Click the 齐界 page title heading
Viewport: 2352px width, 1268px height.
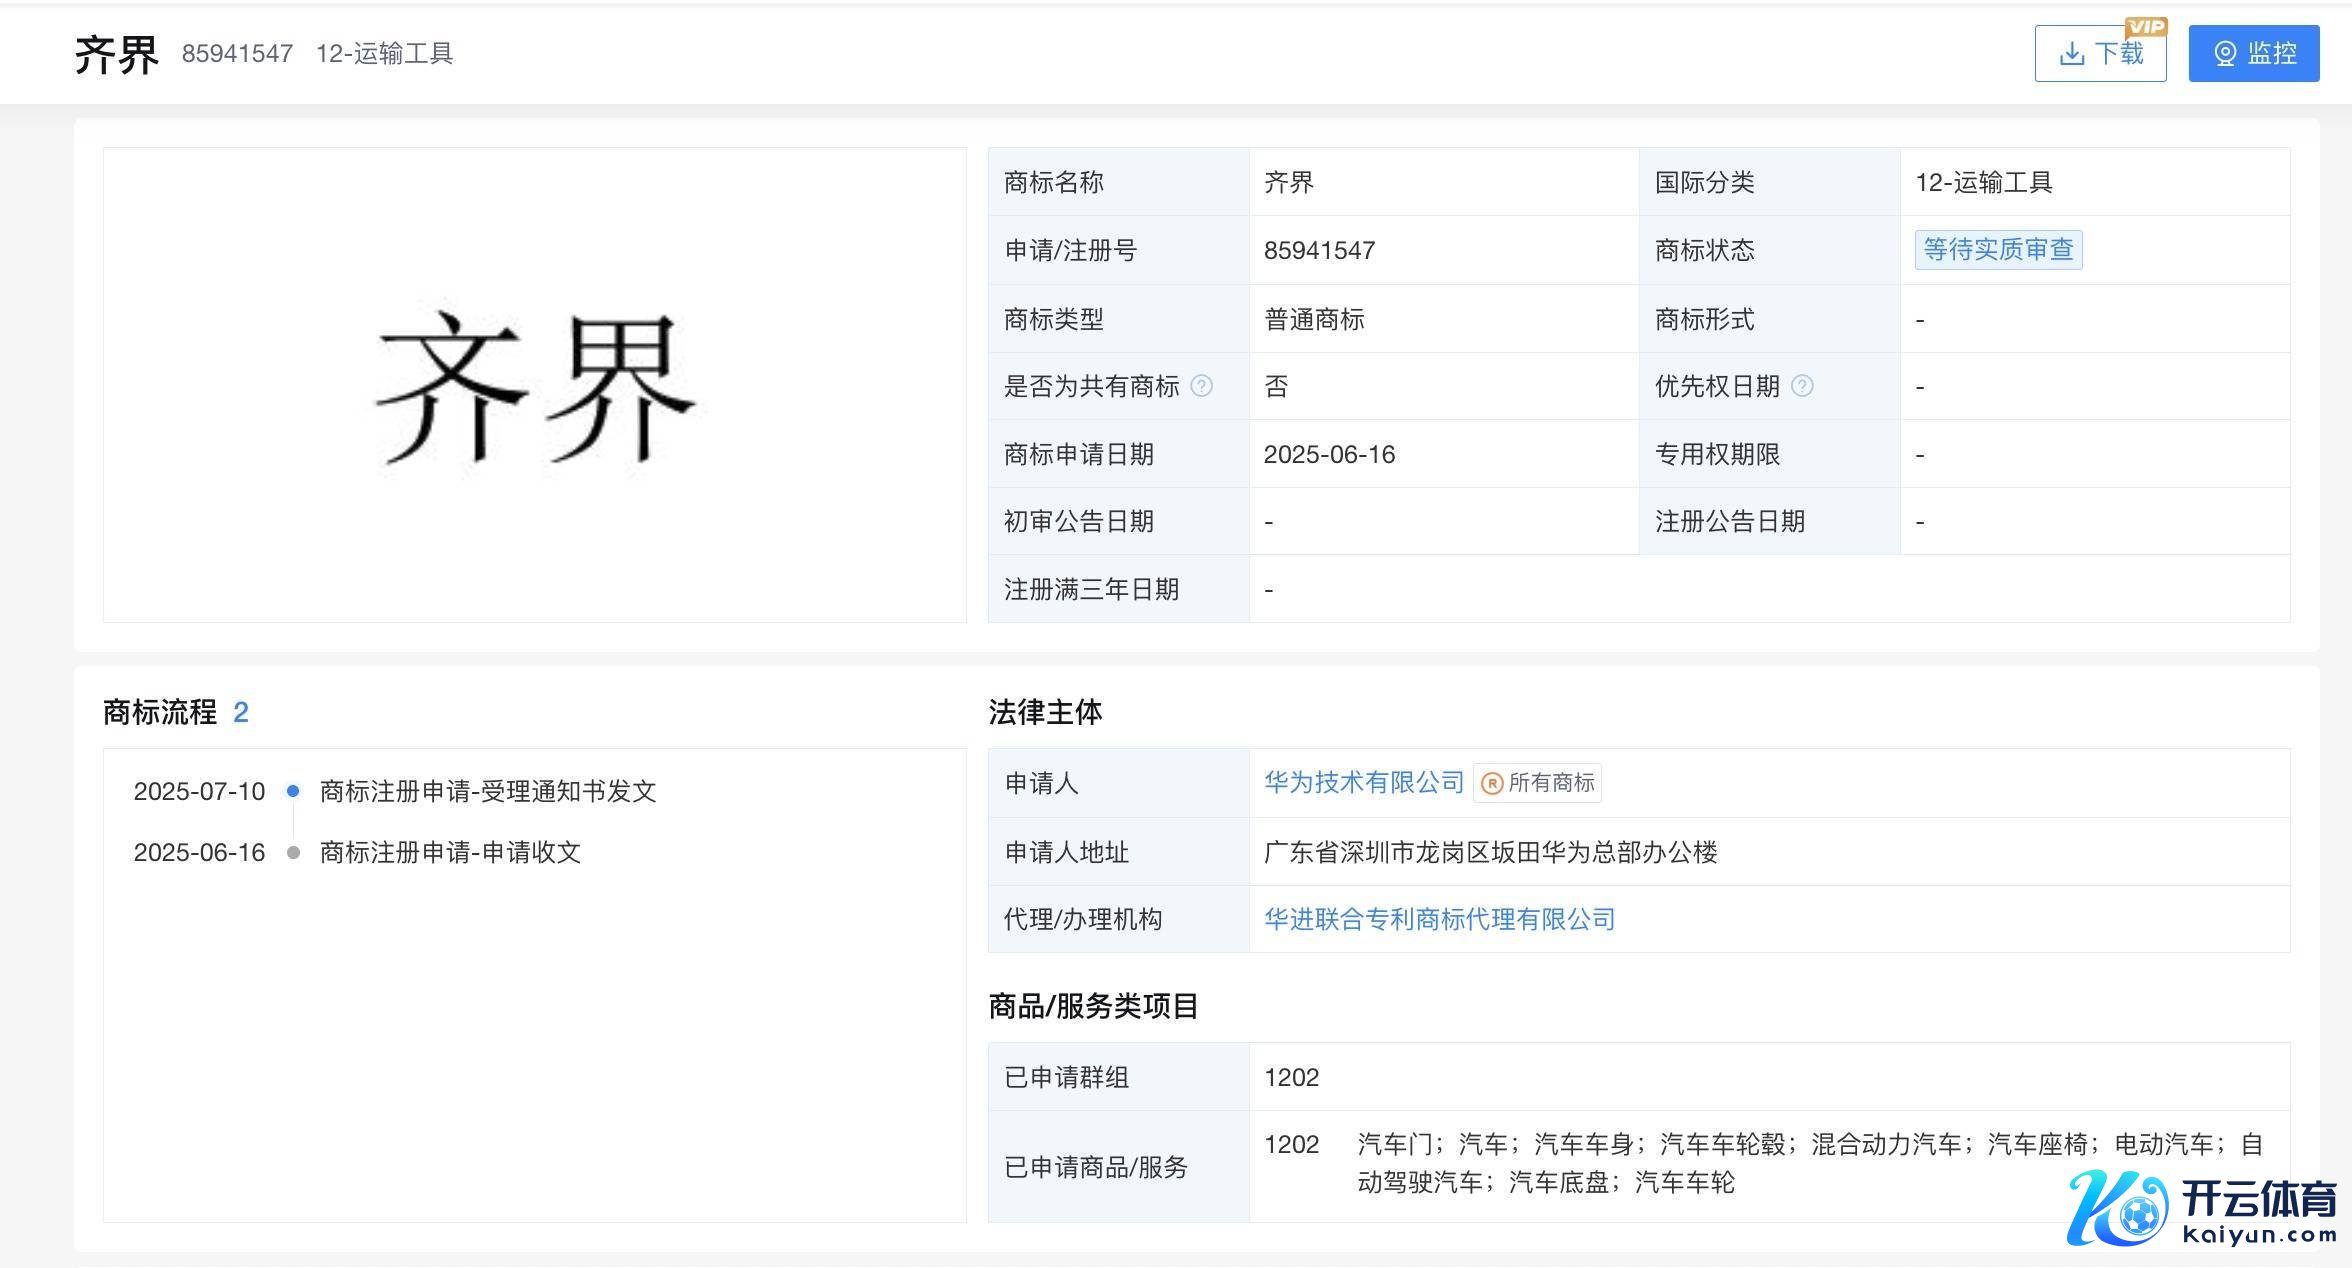116,54
